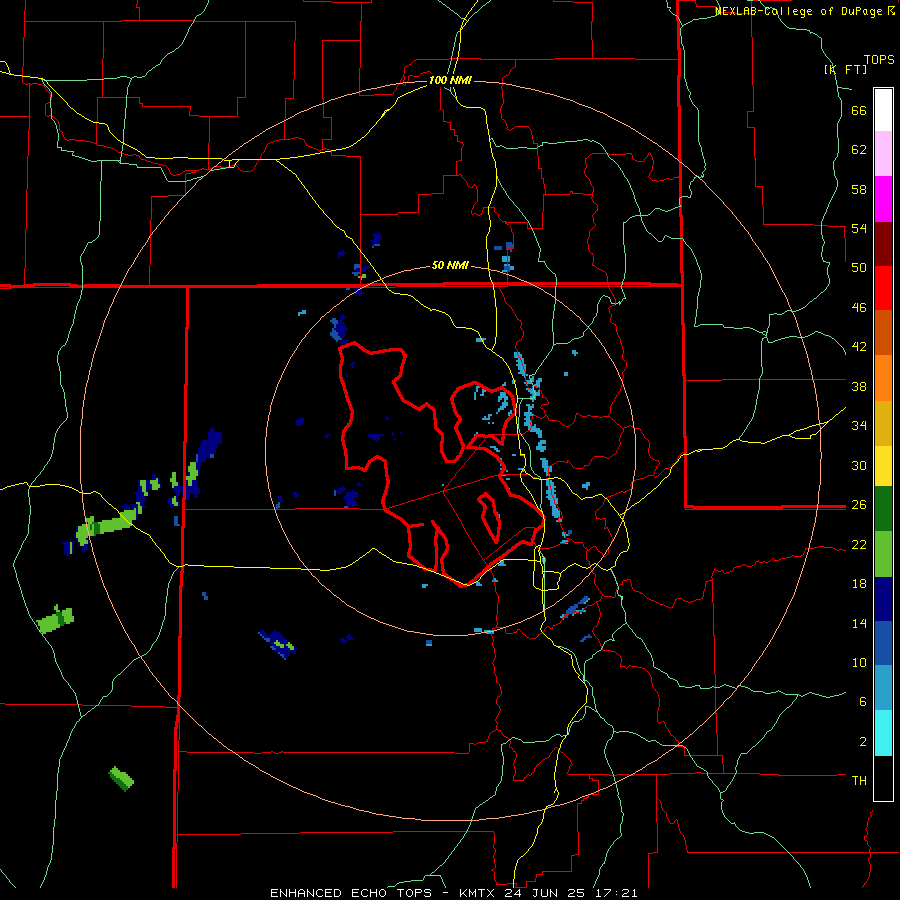900x900 pixels.
Task: Click the '46' legend value
Action: (x=859, y=308)
